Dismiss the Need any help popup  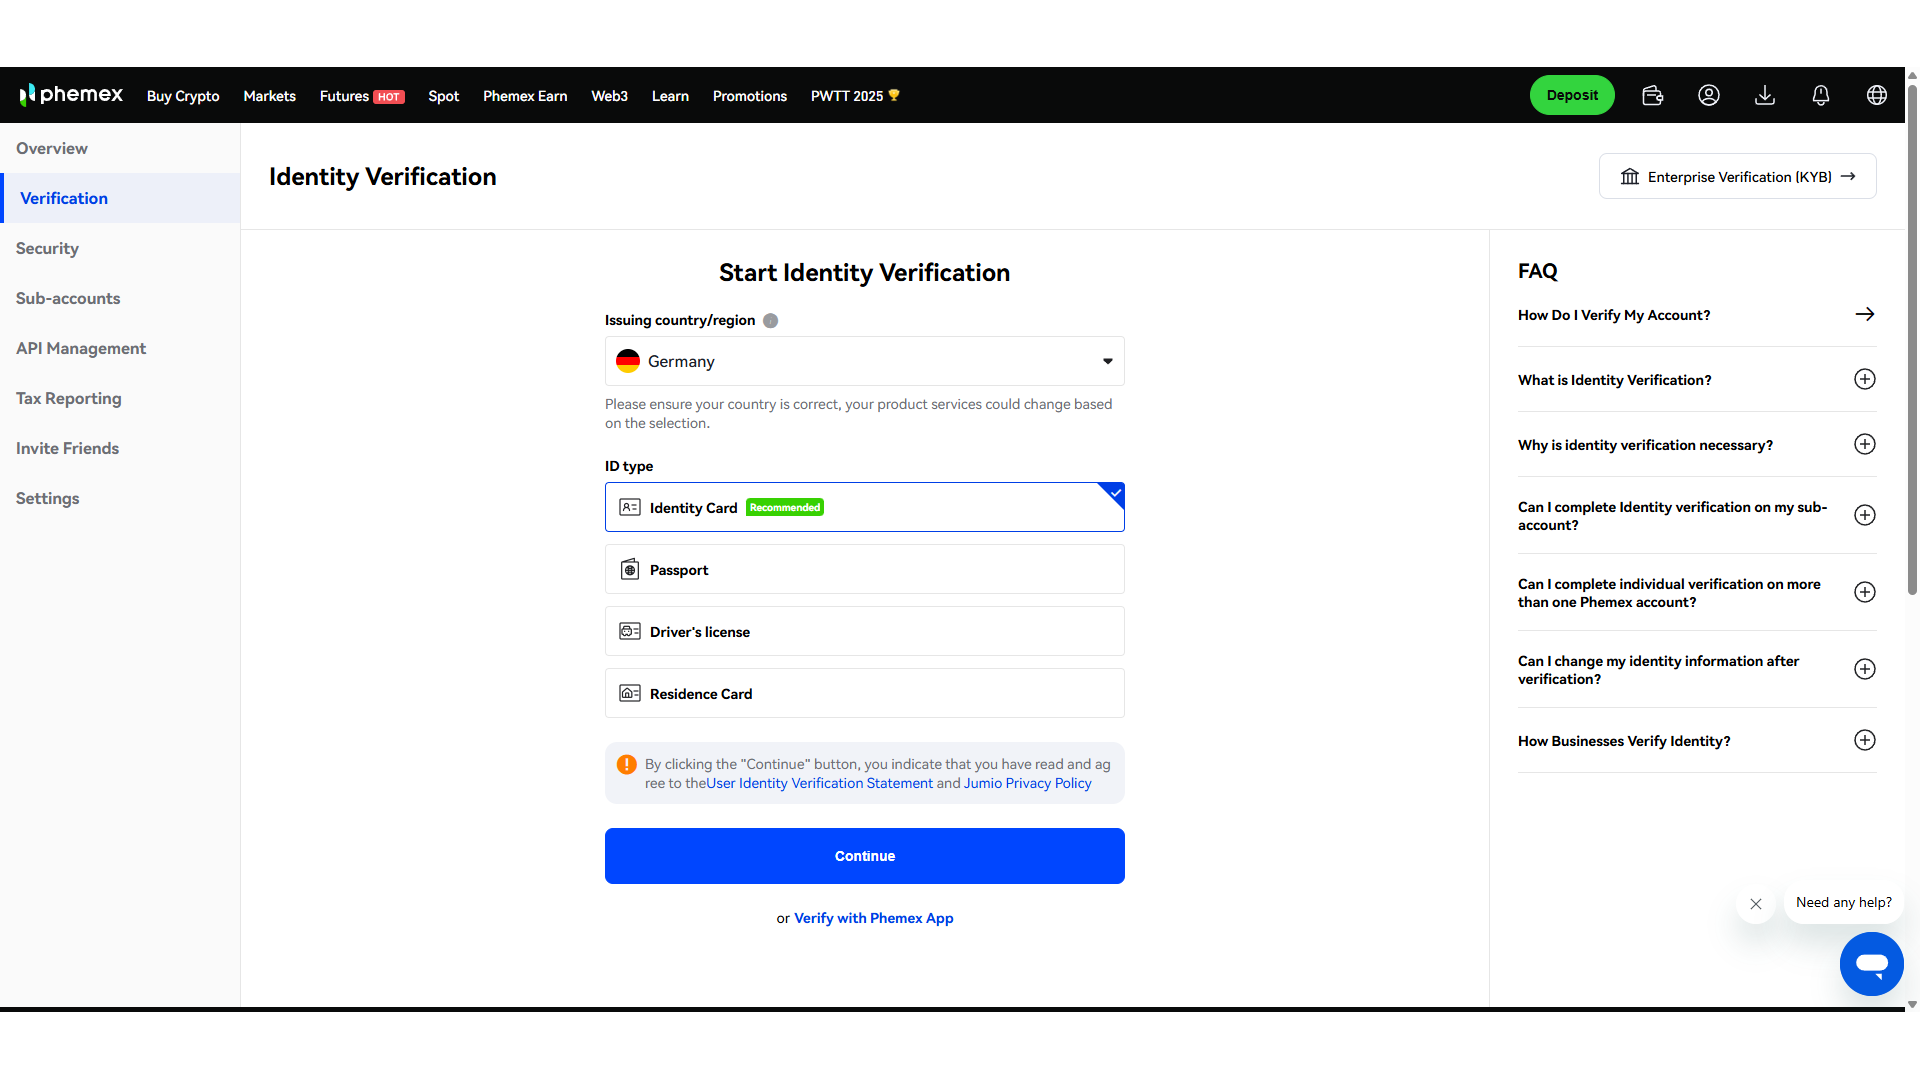[1756, 904]
